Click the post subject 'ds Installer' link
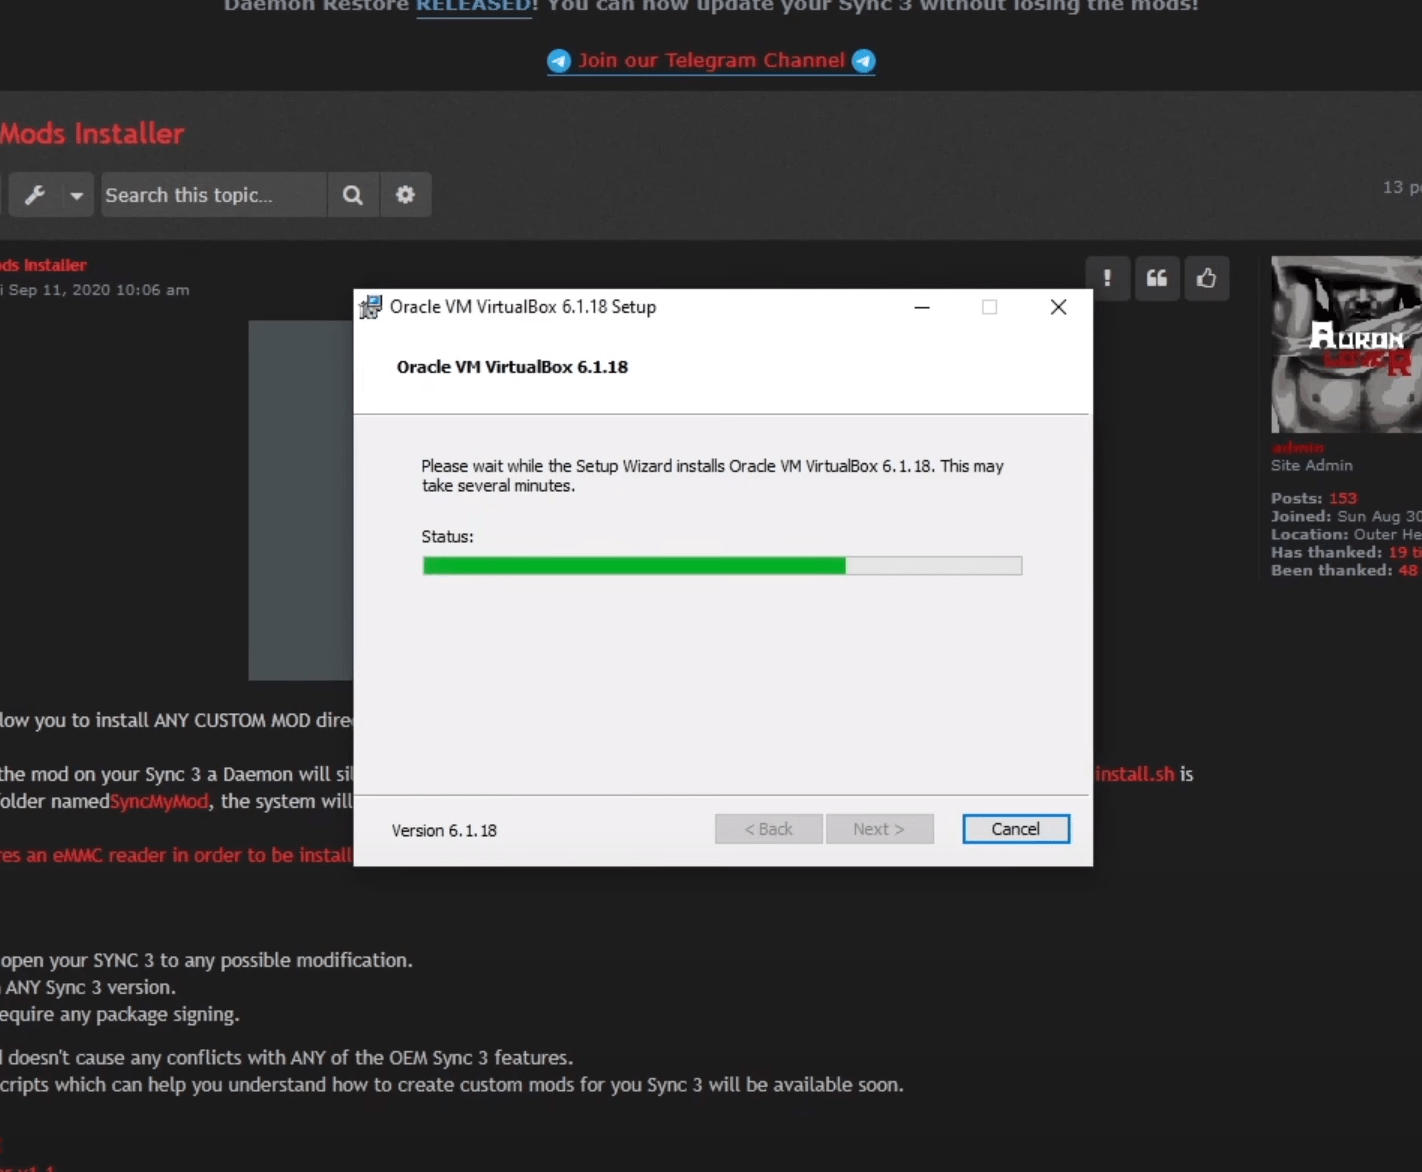Screen dimensions: 1422x1172 click(x=43, y=265)
